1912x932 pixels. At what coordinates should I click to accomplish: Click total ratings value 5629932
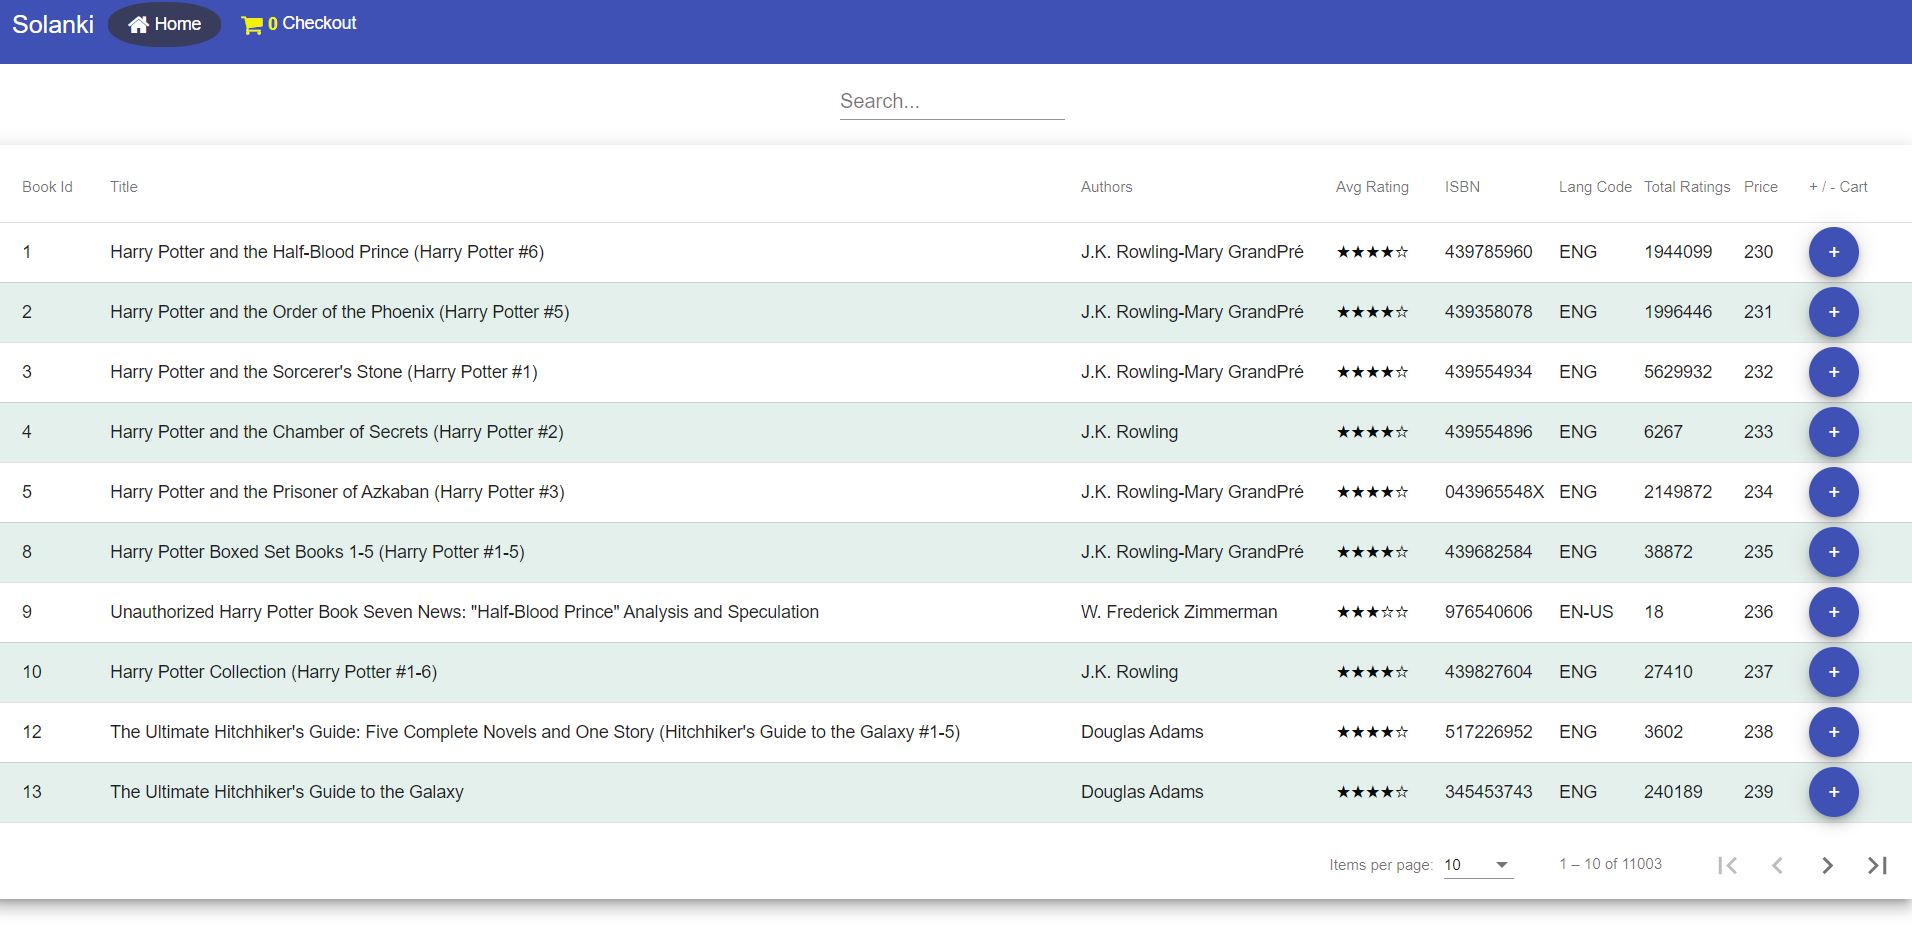[x=1678, y=372]
